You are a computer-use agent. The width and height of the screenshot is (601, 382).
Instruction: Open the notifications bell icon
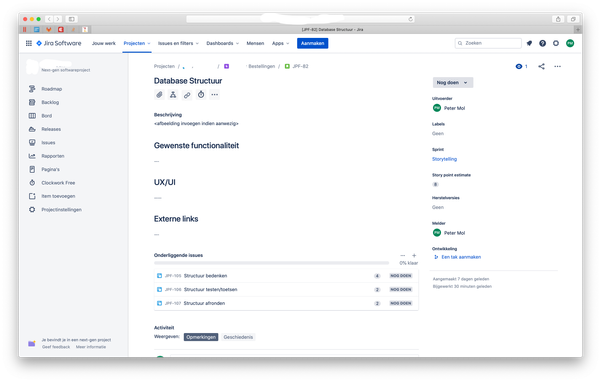coord(529,43)
